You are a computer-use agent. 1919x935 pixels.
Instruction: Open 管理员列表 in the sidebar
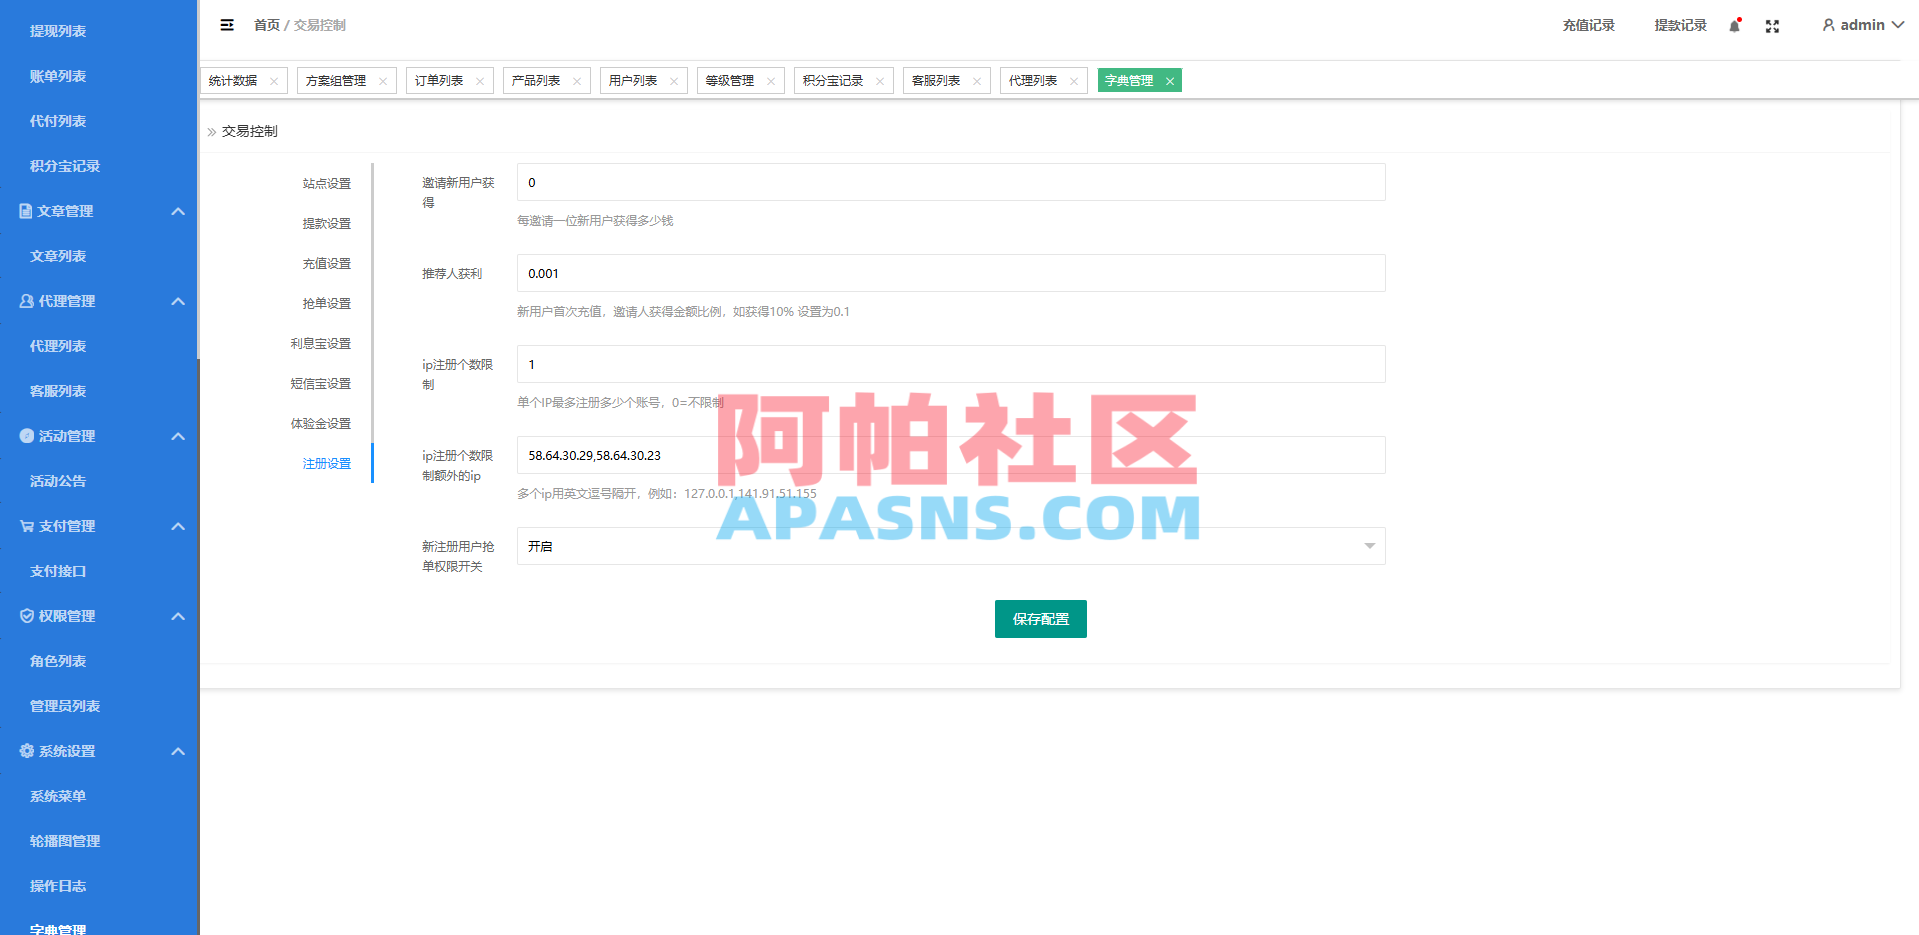pyautogui.click(x=65, y=706)
